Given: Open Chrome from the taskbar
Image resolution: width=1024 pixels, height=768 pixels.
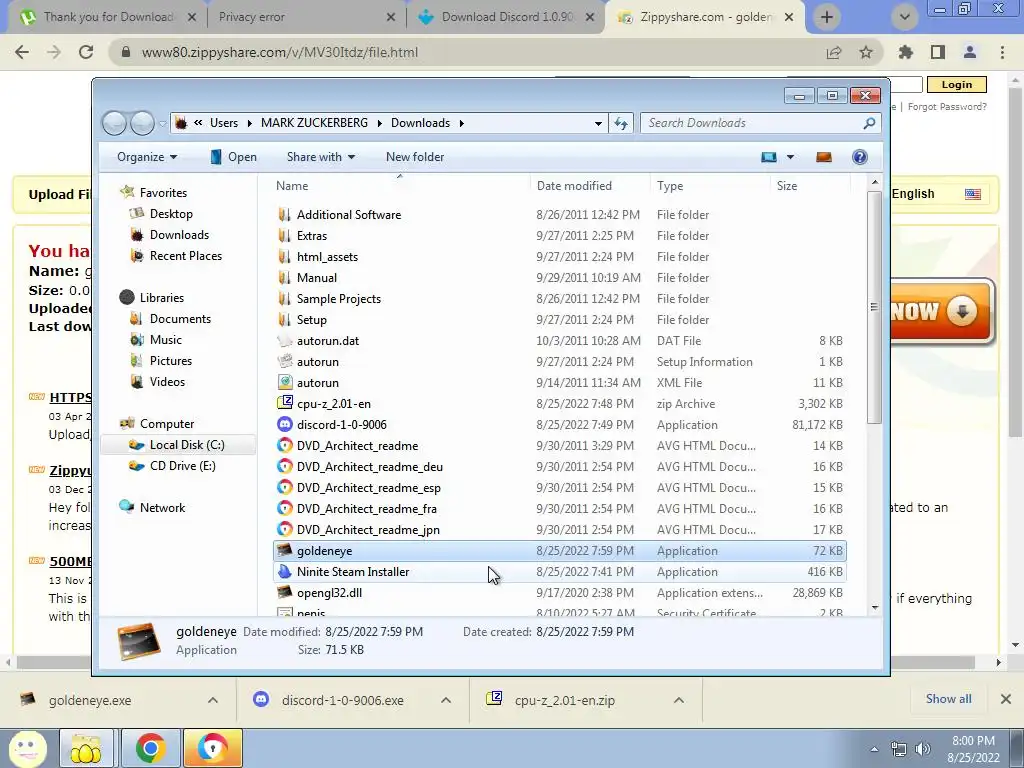Looking at the screenshot, I should [151, 748].
